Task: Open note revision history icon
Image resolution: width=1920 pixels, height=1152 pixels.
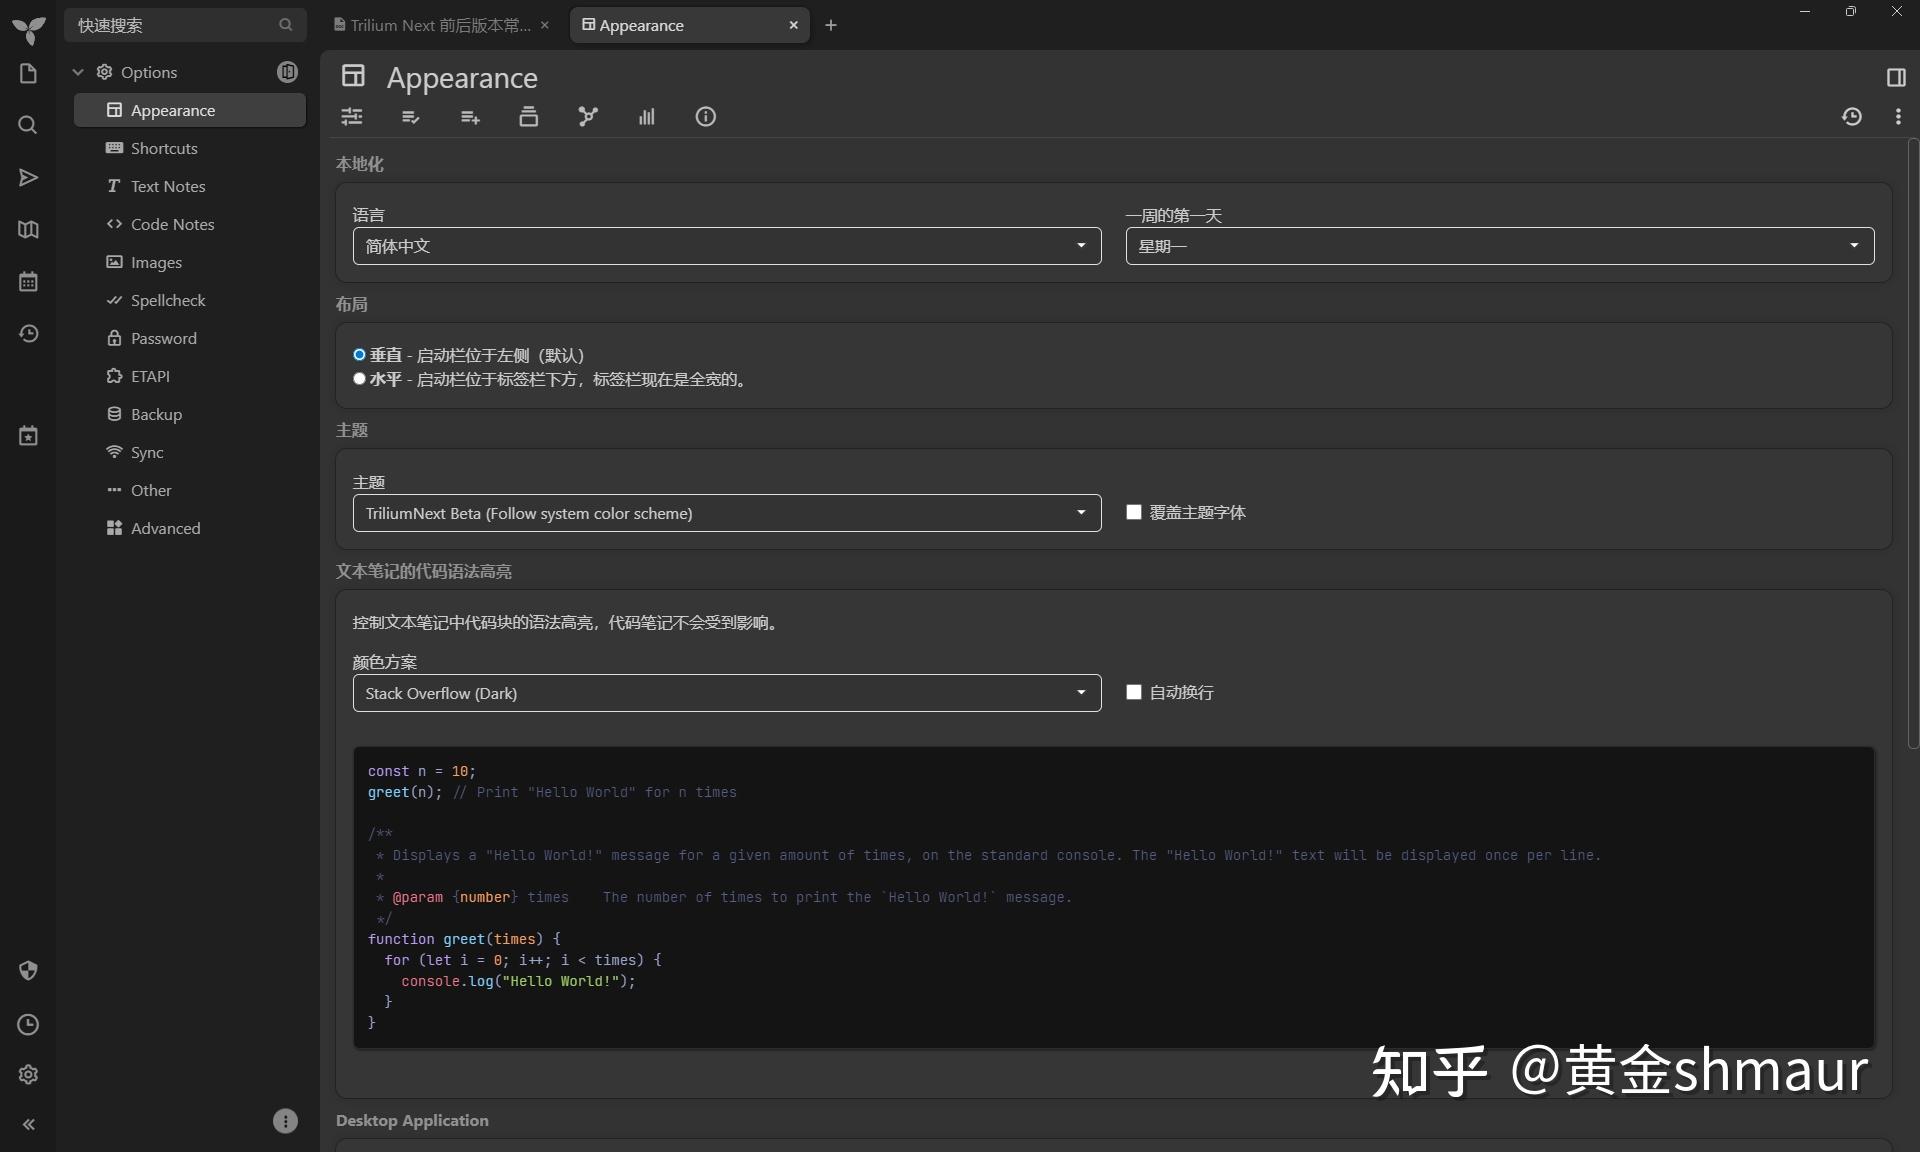Action: coord(1853,116)
